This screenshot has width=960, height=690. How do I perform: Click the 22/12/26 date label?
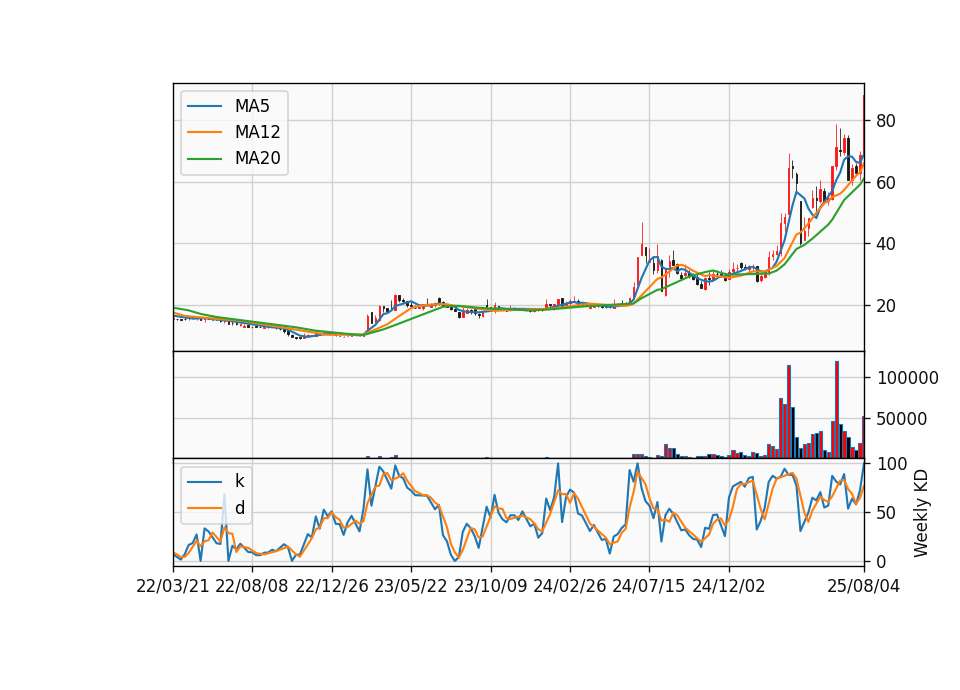(x=332, y=586)
